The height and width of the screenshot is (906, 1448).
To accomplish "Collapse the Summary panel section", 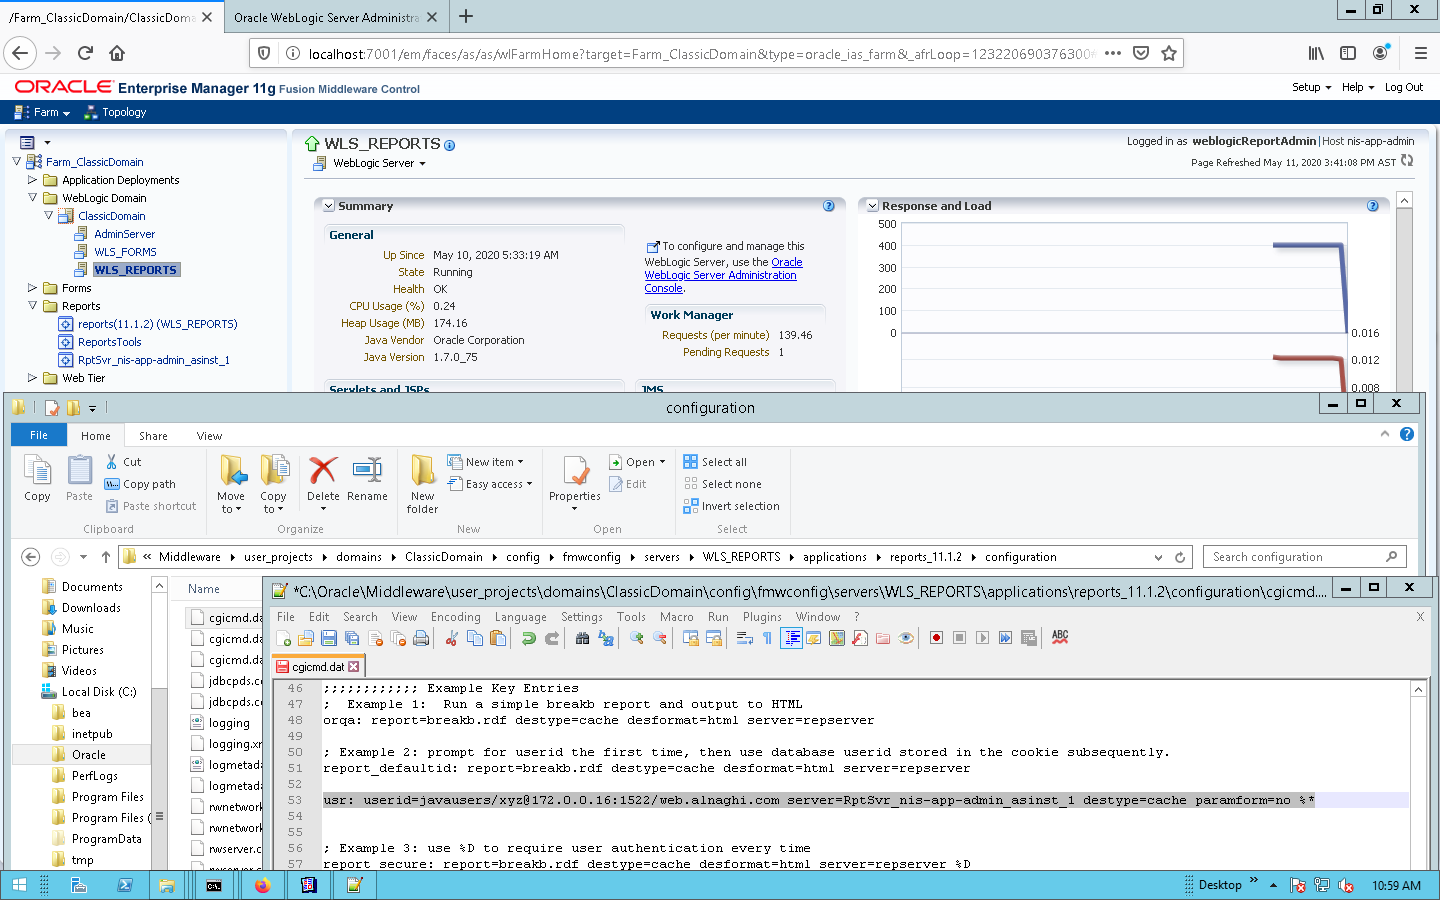I will (328, 206).
